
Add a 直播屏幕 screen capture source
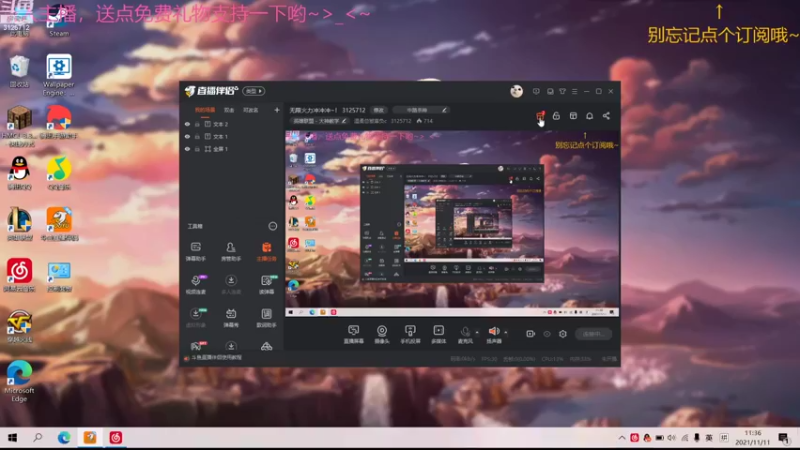(354, 334)
